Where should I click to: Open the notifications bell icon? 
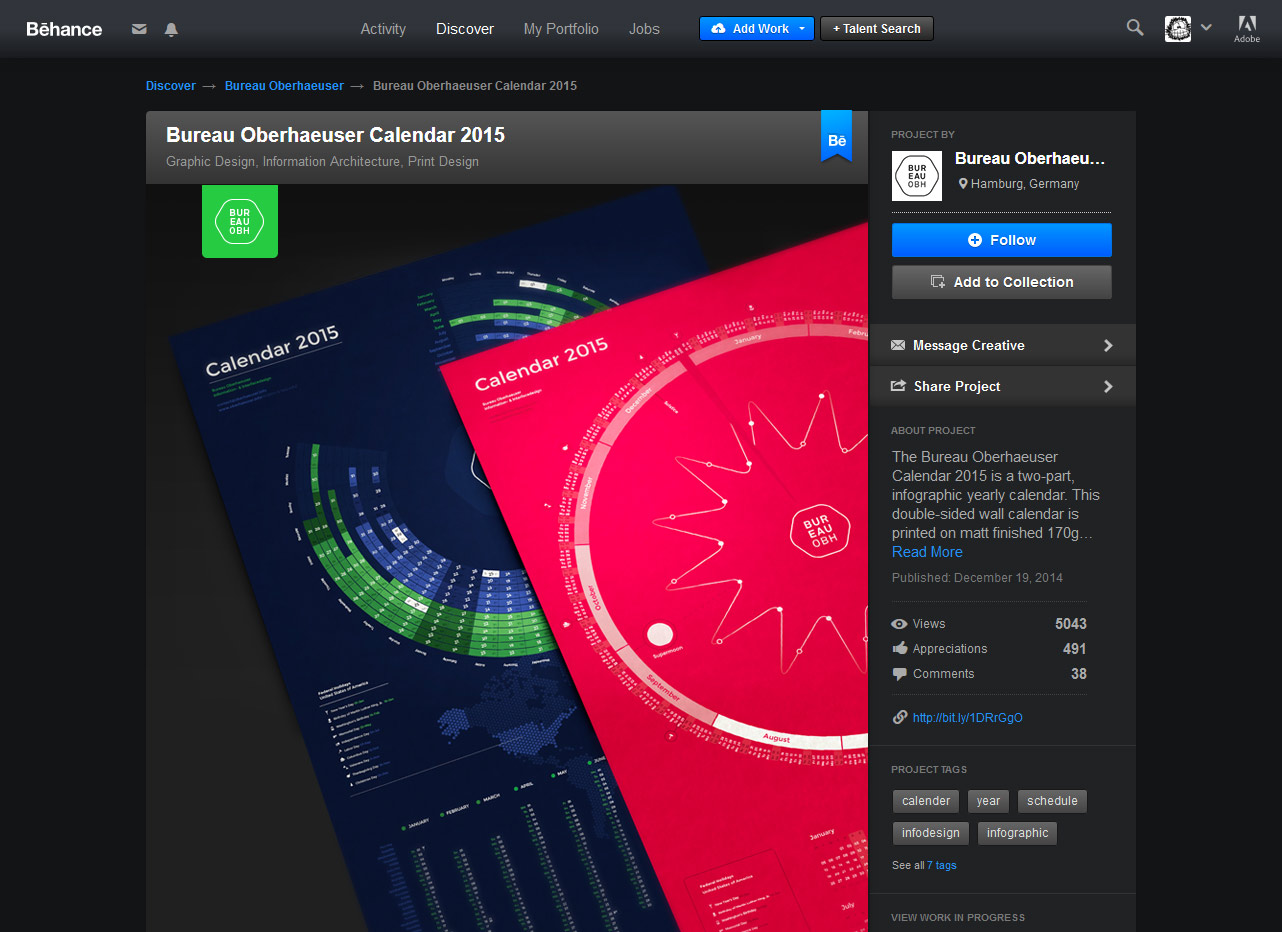(171, 29)
